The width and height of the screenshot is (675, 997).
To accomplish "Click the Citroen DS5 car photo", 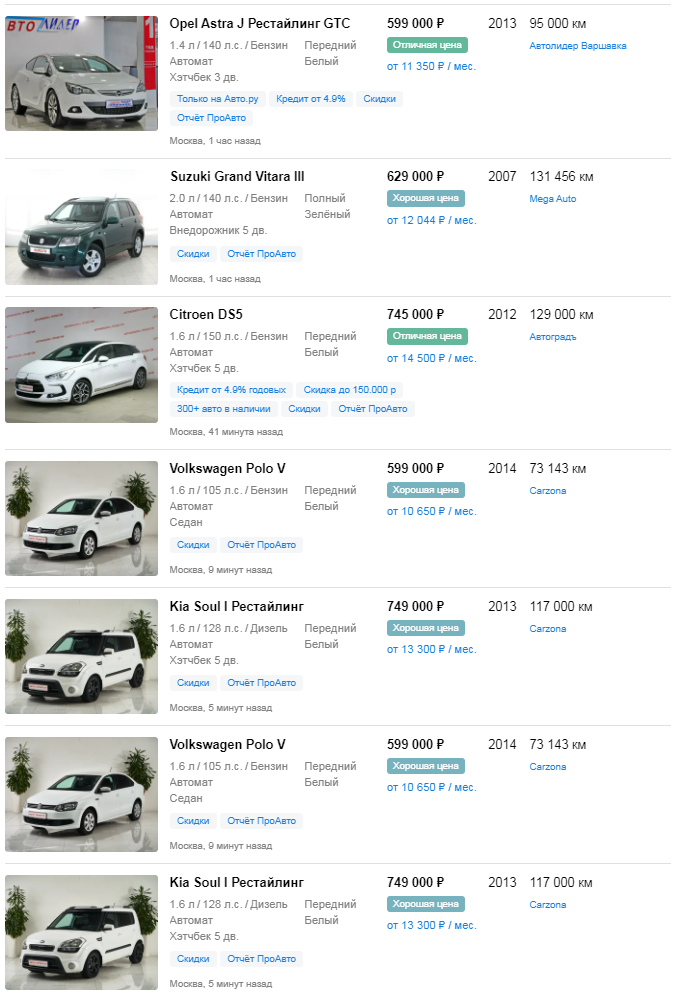I will tap(81, 365).
